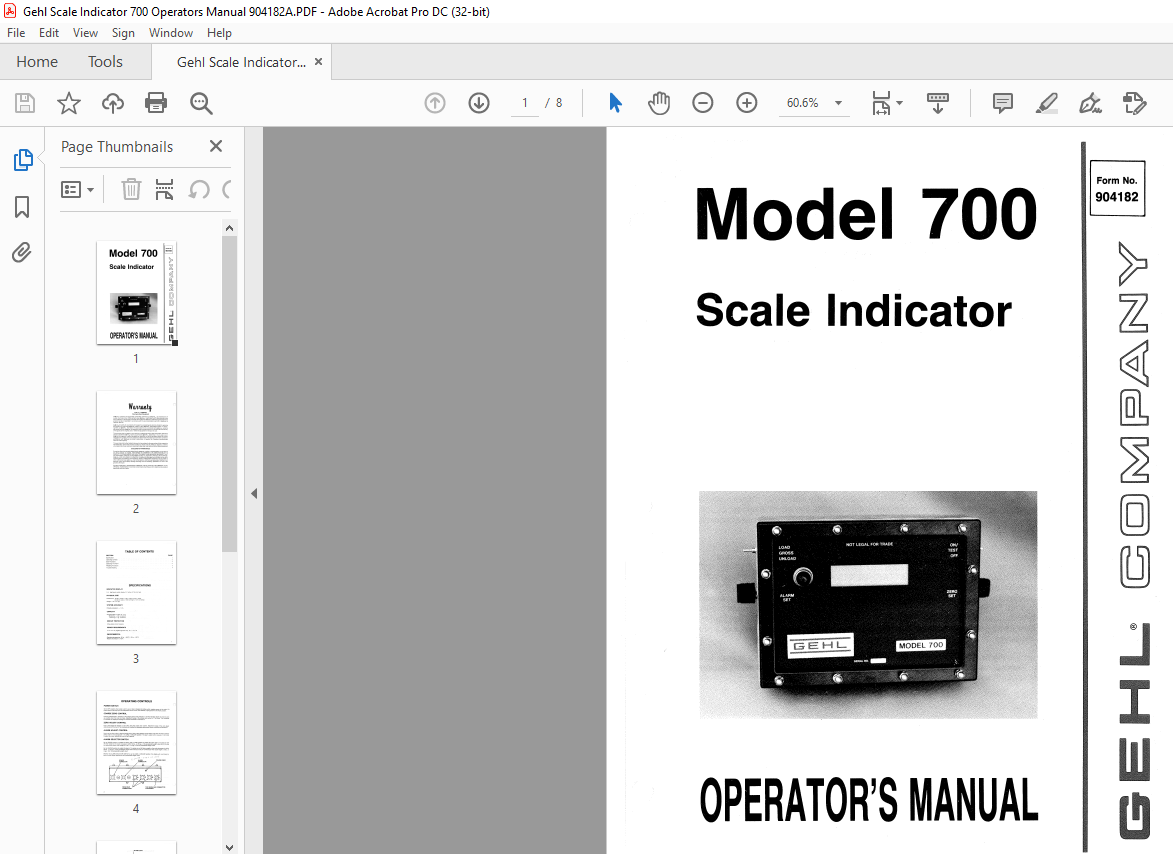Add document to starred favorites

pos(69,103)
